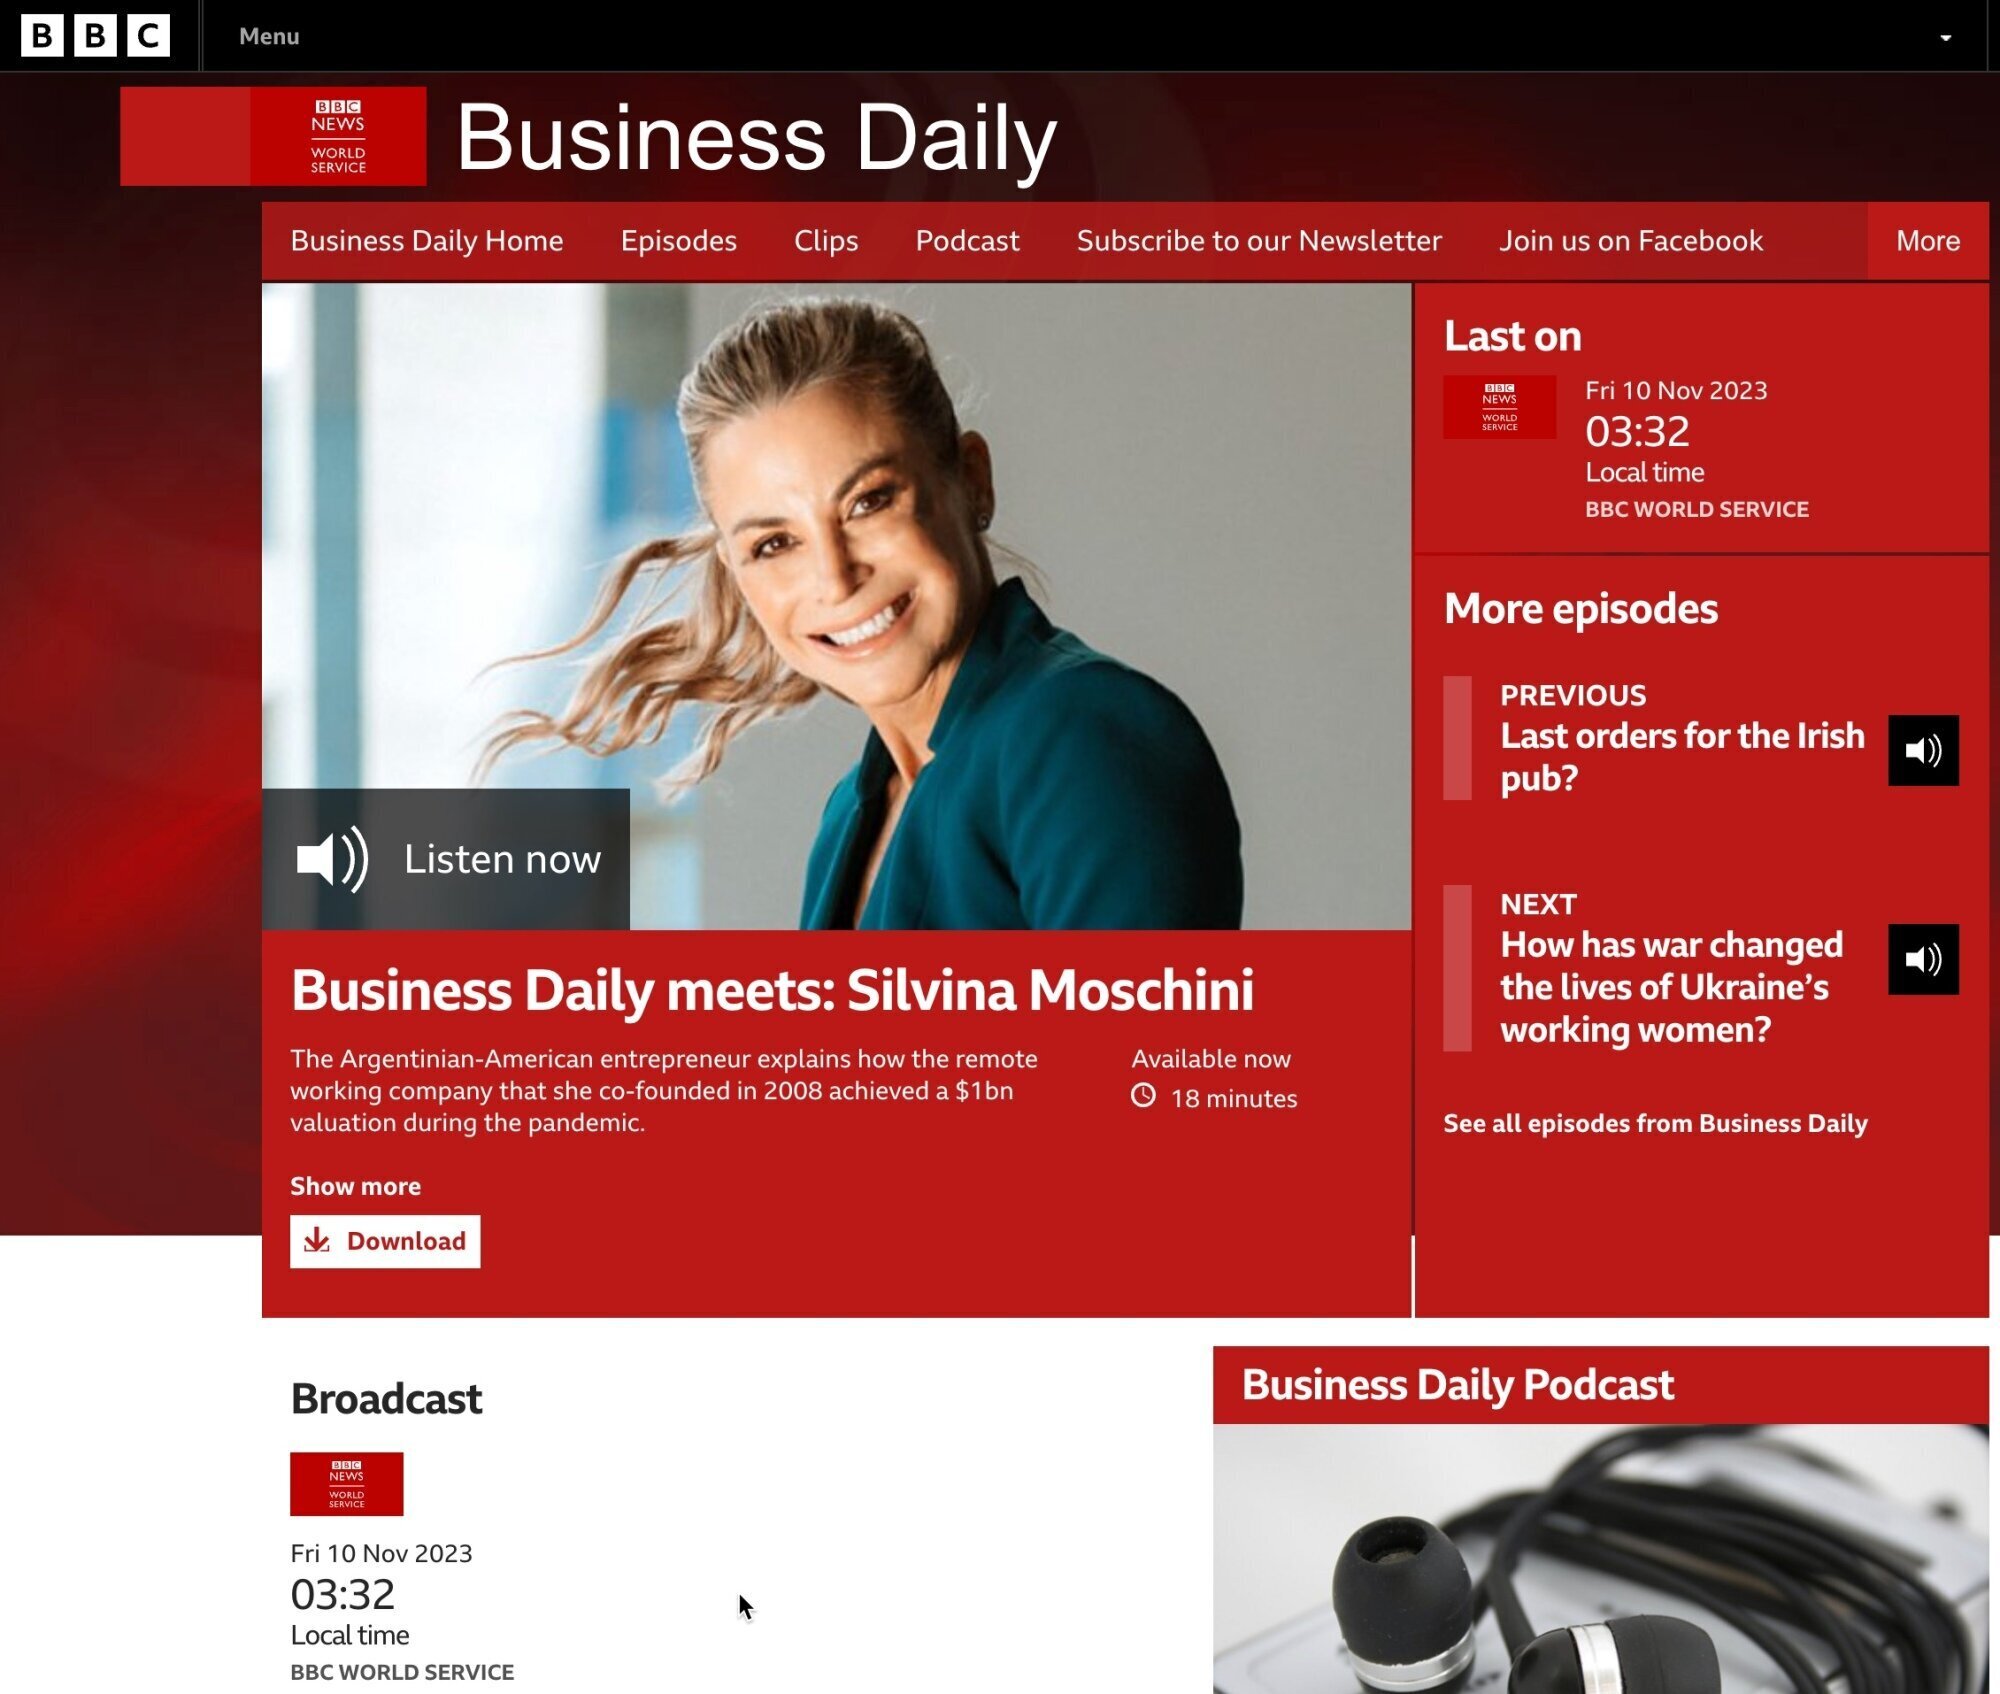This screenshot has height=1694, width=2000.
Task: Click World Service logo under Broadcast heading
Action: 346,1483
